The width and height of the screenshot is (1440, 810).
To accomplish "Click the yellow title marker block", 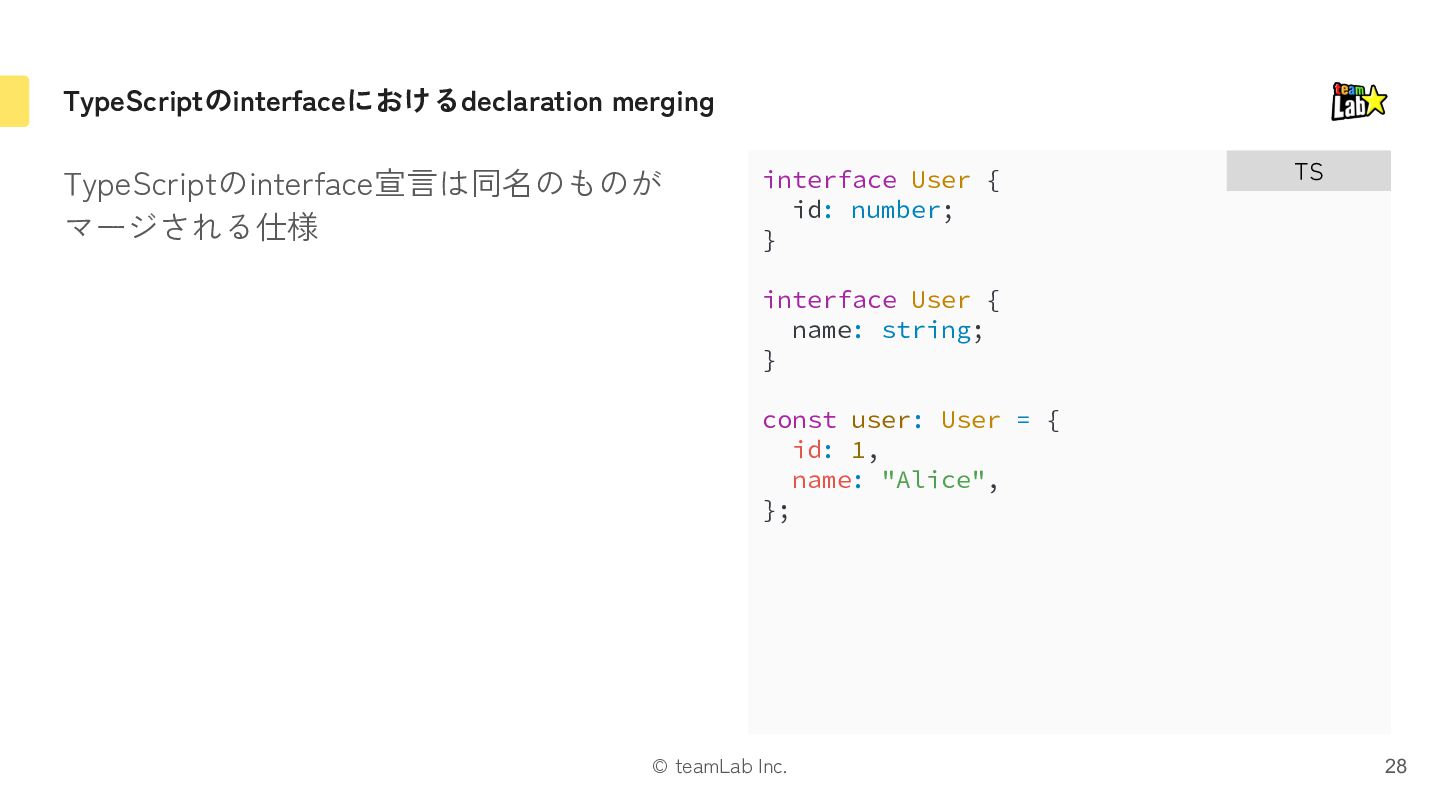I will 14,101.
